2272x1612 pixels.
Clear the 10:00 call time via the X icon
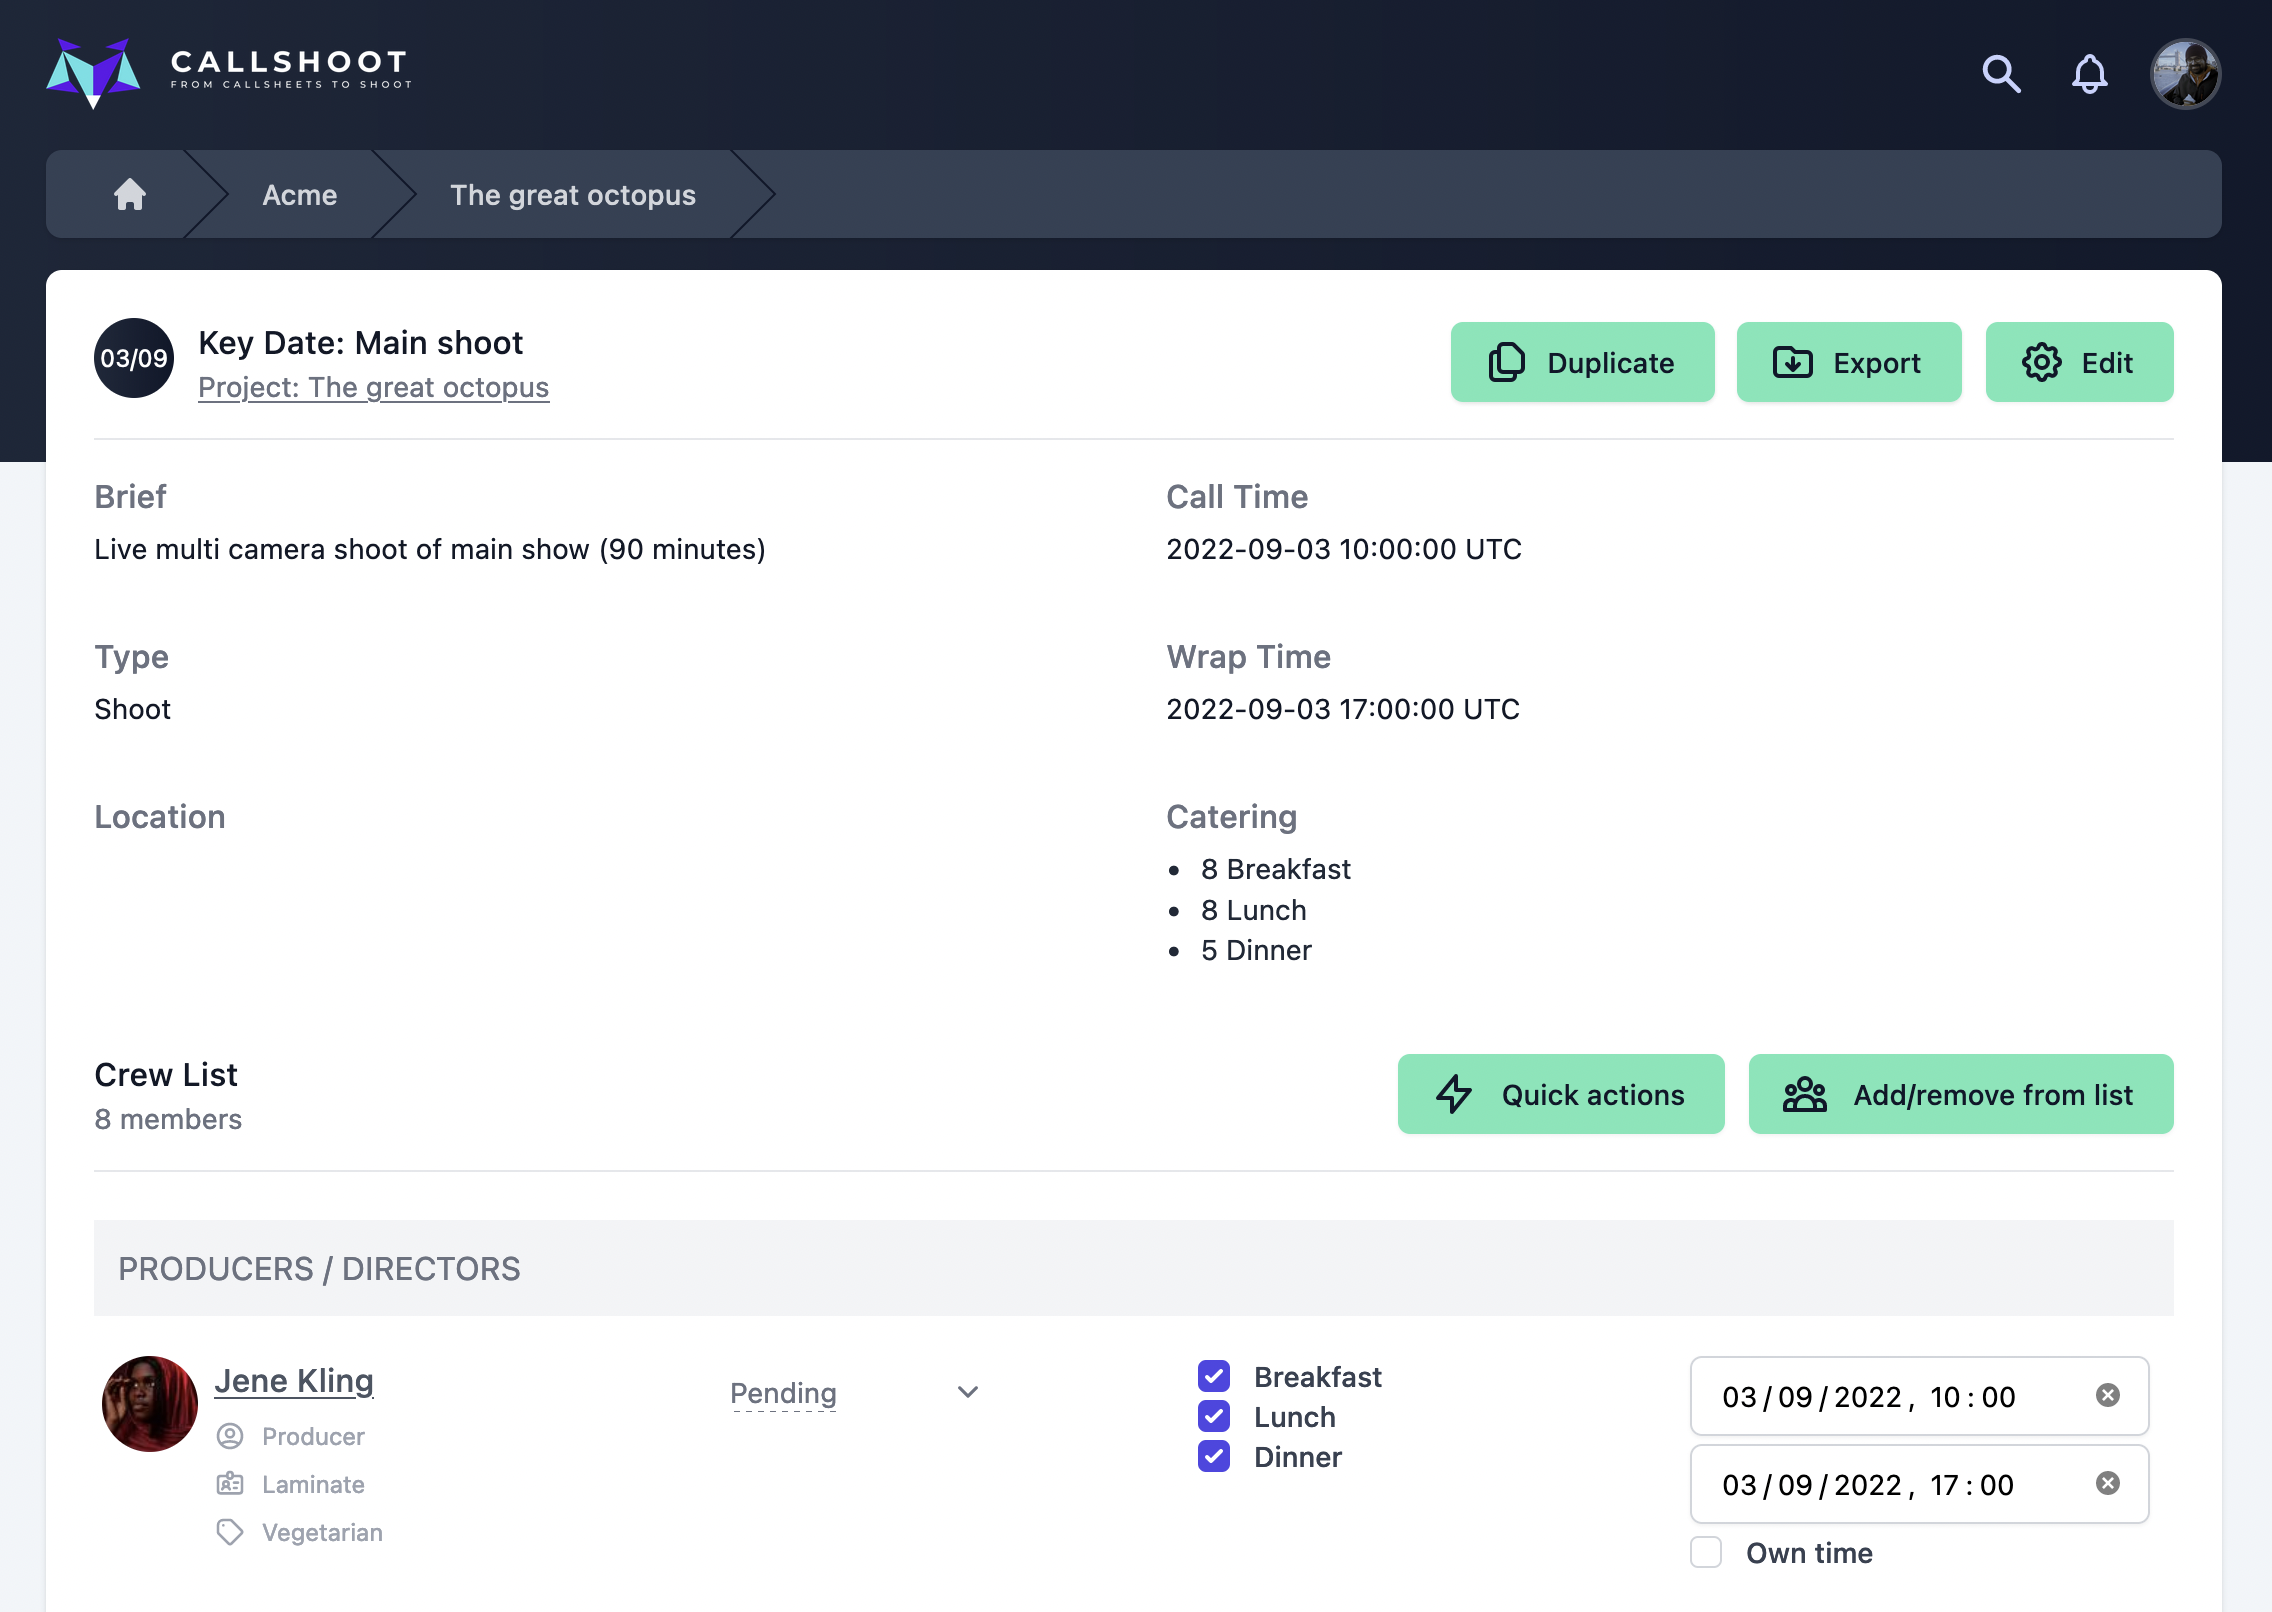coord(2110,1394)
